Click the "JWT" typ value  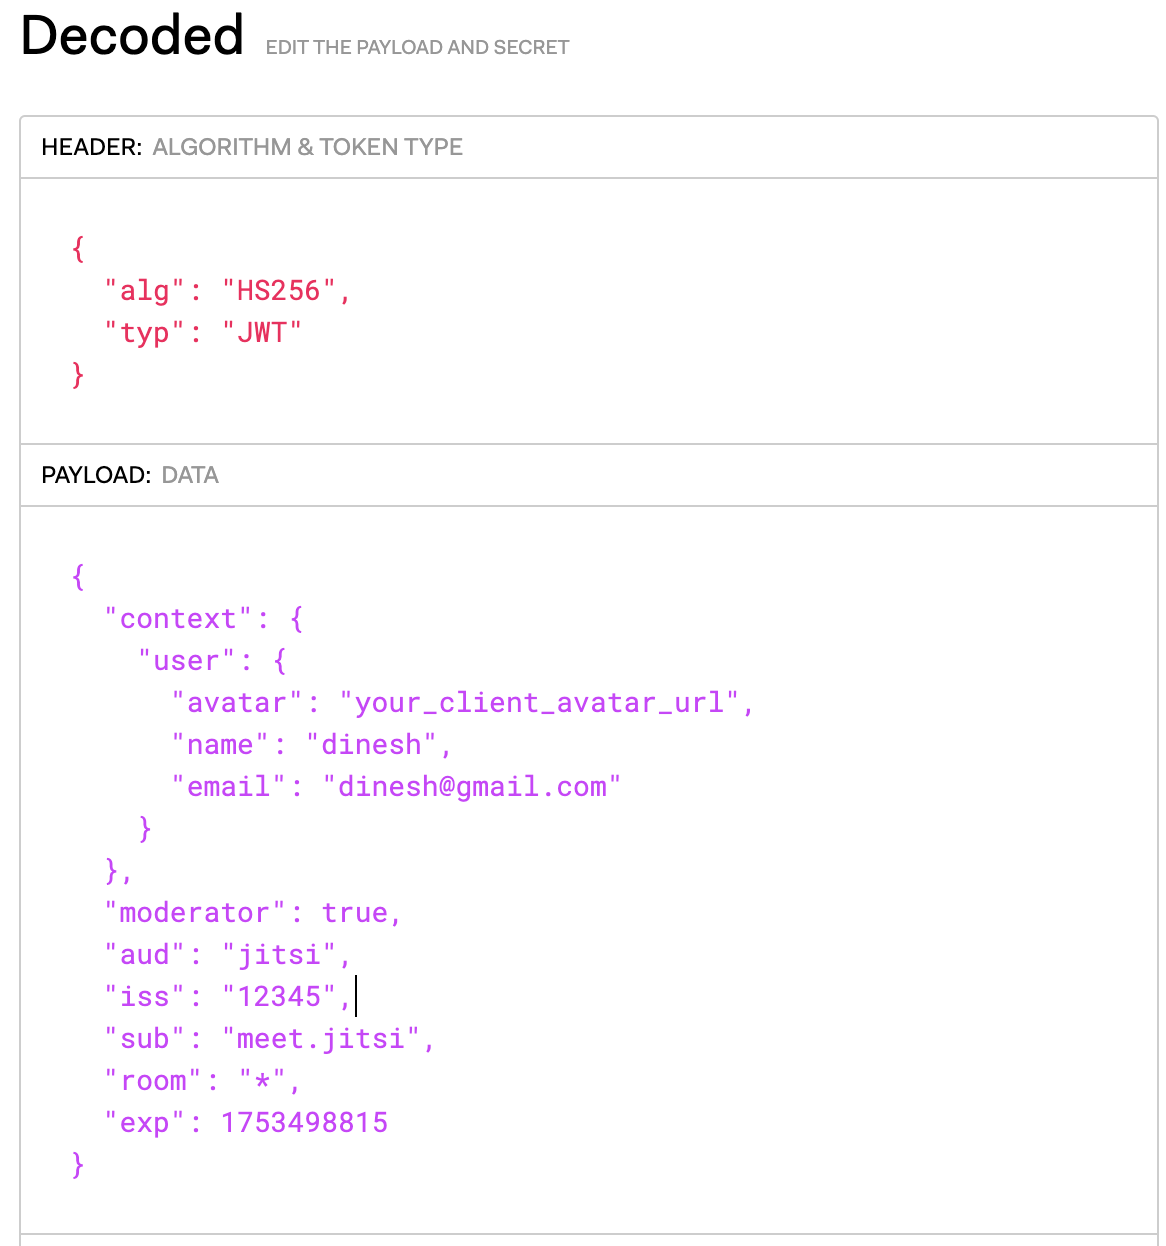pyautogui.click(x=262, y=333)
